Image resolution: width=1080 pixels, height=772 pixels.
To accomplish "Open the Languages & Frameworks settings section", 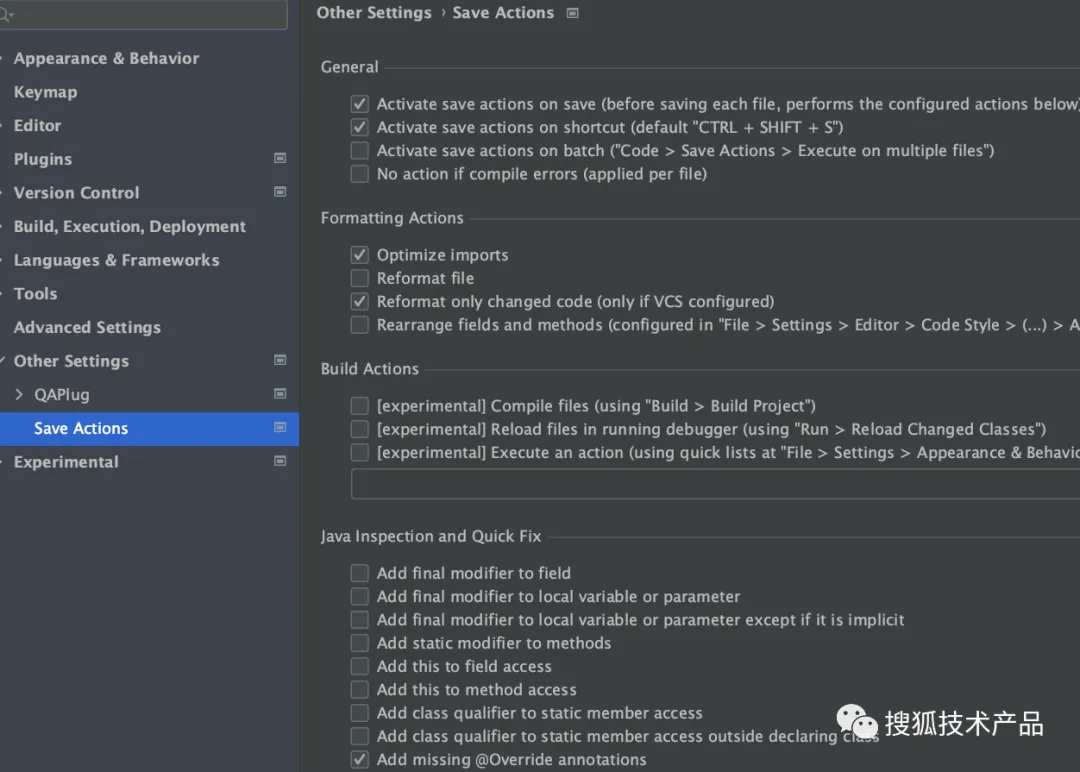I will pyautogui.click(x=116, y=260).
